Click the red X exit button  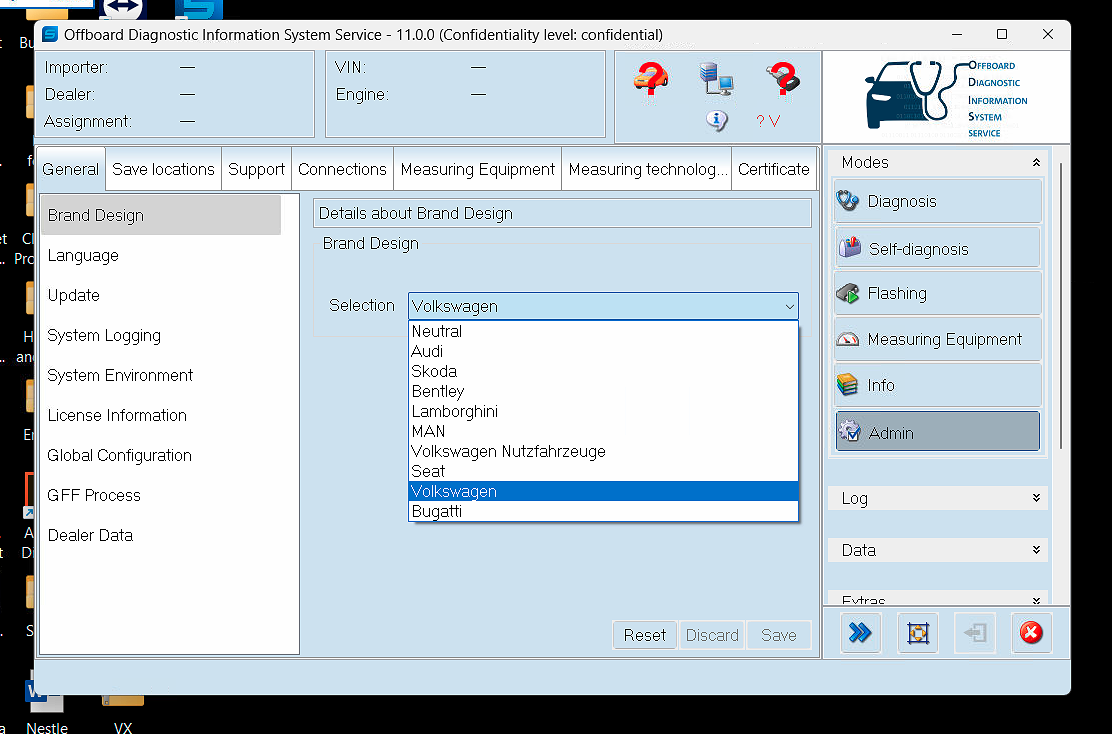1031,632
